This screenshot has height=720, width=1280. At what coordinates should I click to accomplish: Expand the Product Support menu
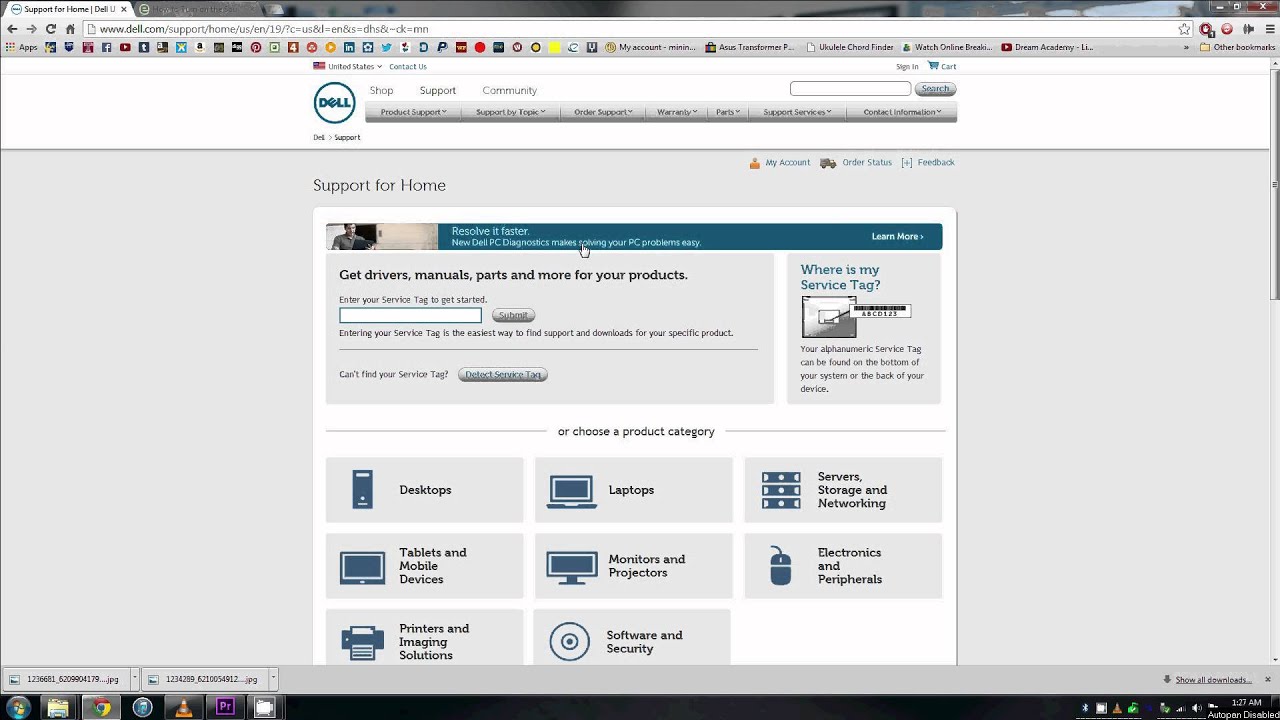click(x=413, y=112)
